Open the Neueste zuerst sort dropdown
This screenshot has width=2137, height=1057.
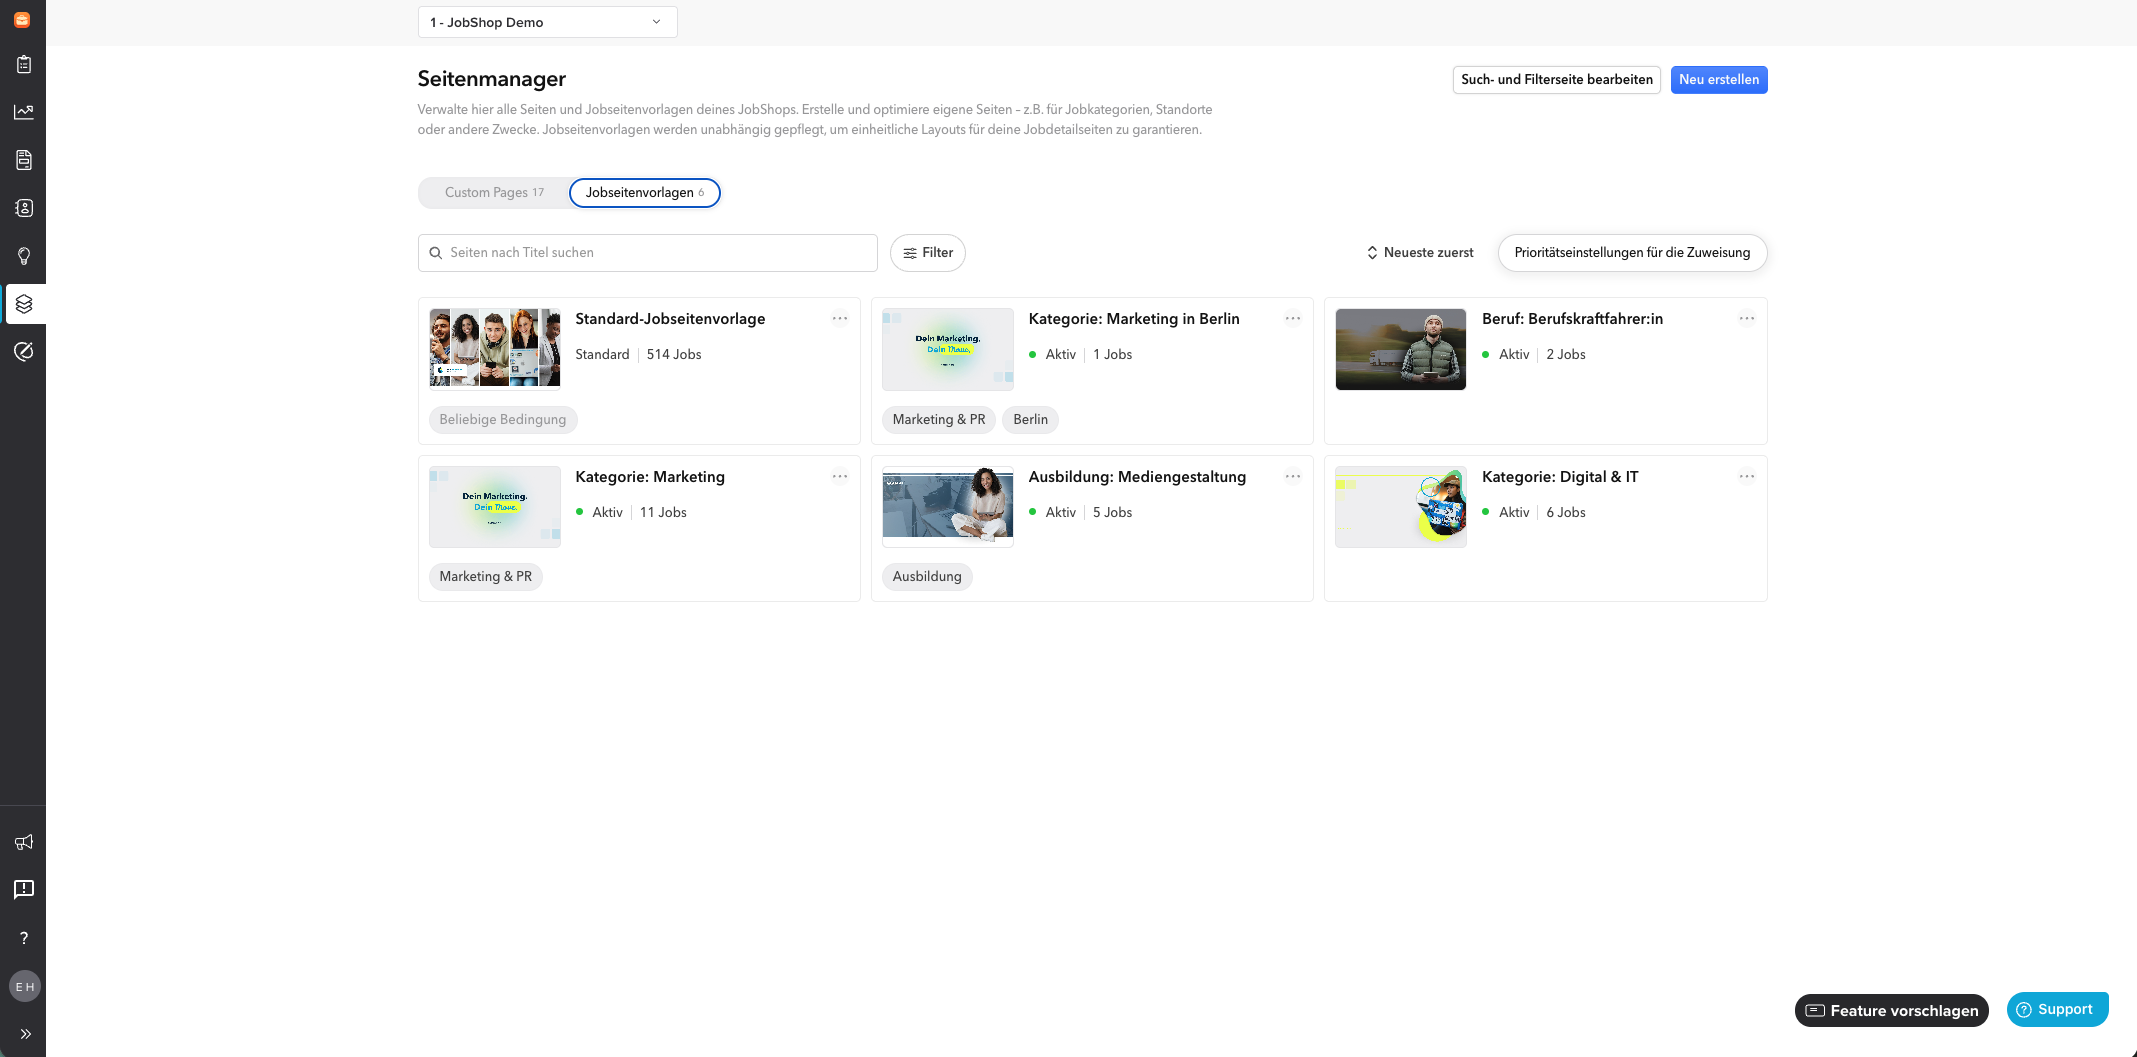pos(1420,253)
